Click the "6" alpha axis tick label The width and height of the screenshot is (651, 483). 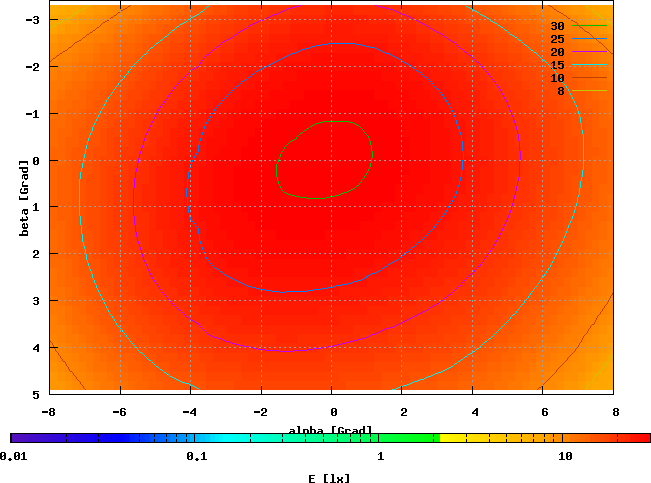545,412
